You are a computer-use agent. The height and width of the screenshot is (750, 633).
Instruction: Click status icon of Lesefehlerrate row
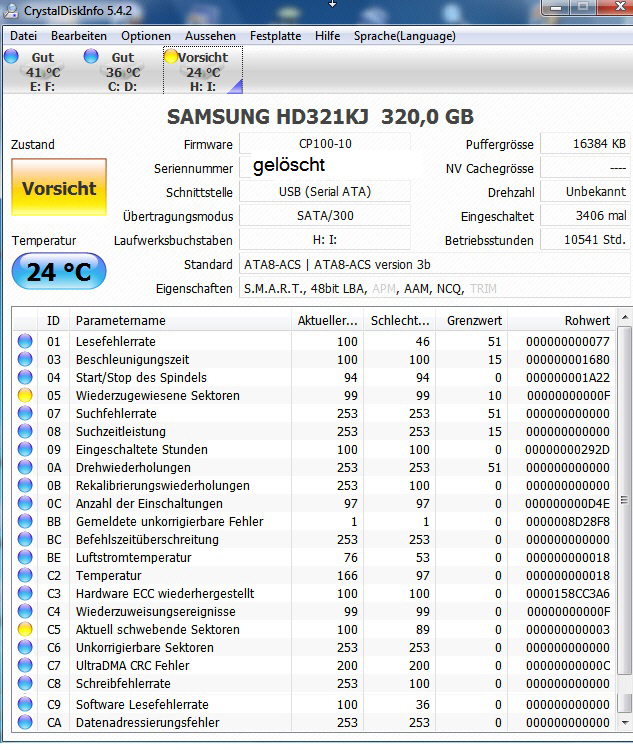pos(25,341)
